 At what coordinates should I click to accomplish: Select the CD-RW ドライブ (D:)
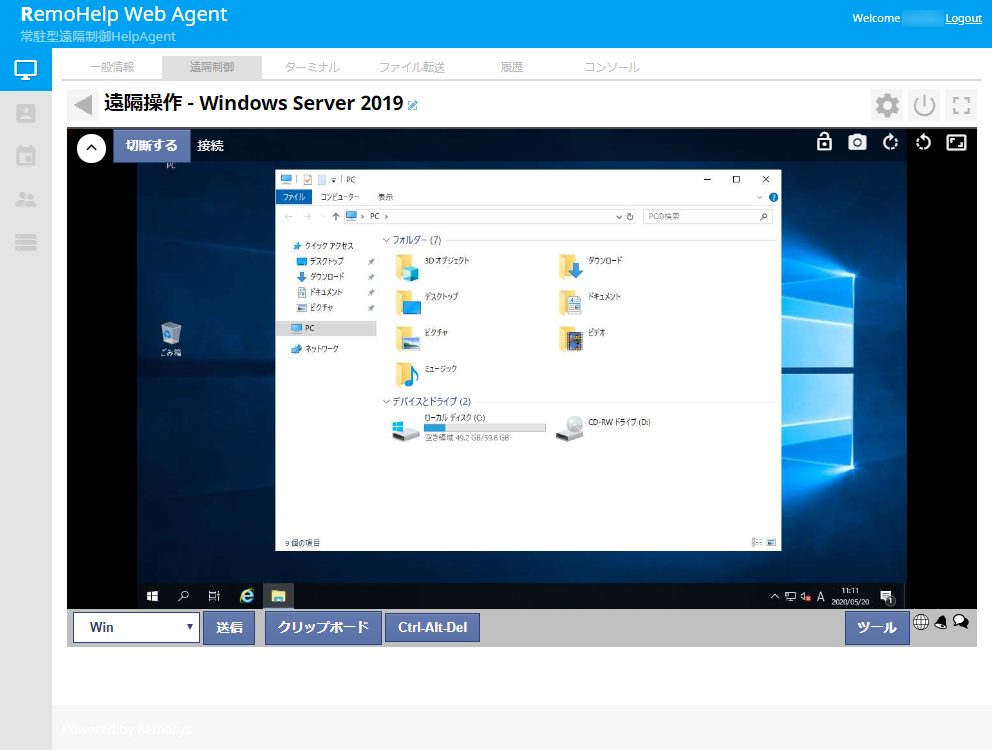pyautogui.click(x=603, y=428)
